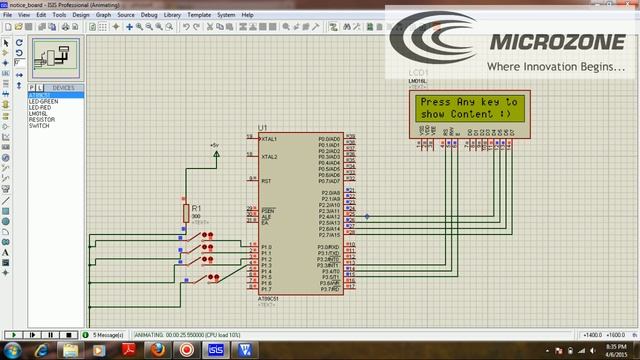Click the P pick-devices button
Viewport: 640px width, 360px height.
click(x=31, y=88)
